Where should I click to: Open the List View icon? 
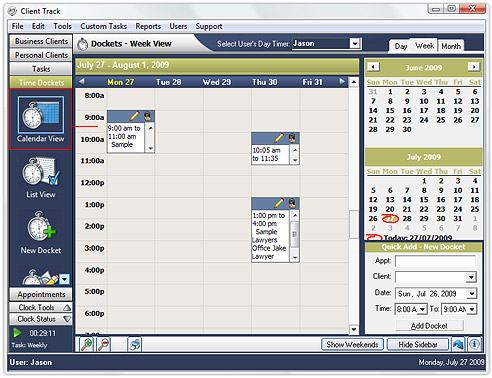pos(41,172)
